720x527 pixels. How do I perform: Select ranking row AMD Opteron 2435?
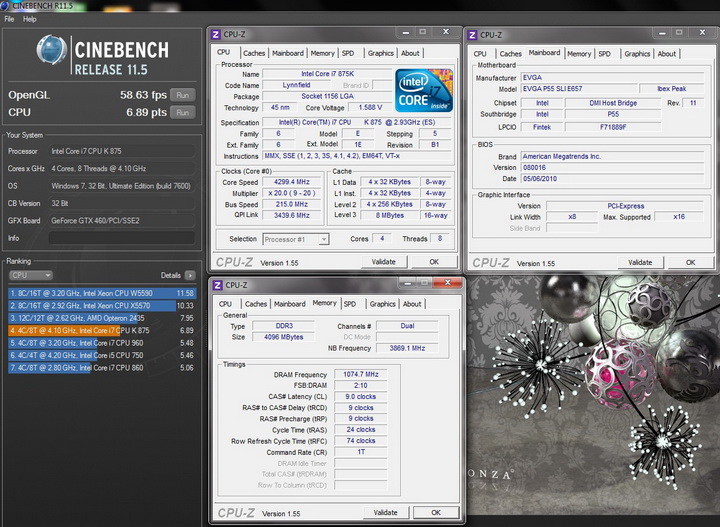(102, 318)
